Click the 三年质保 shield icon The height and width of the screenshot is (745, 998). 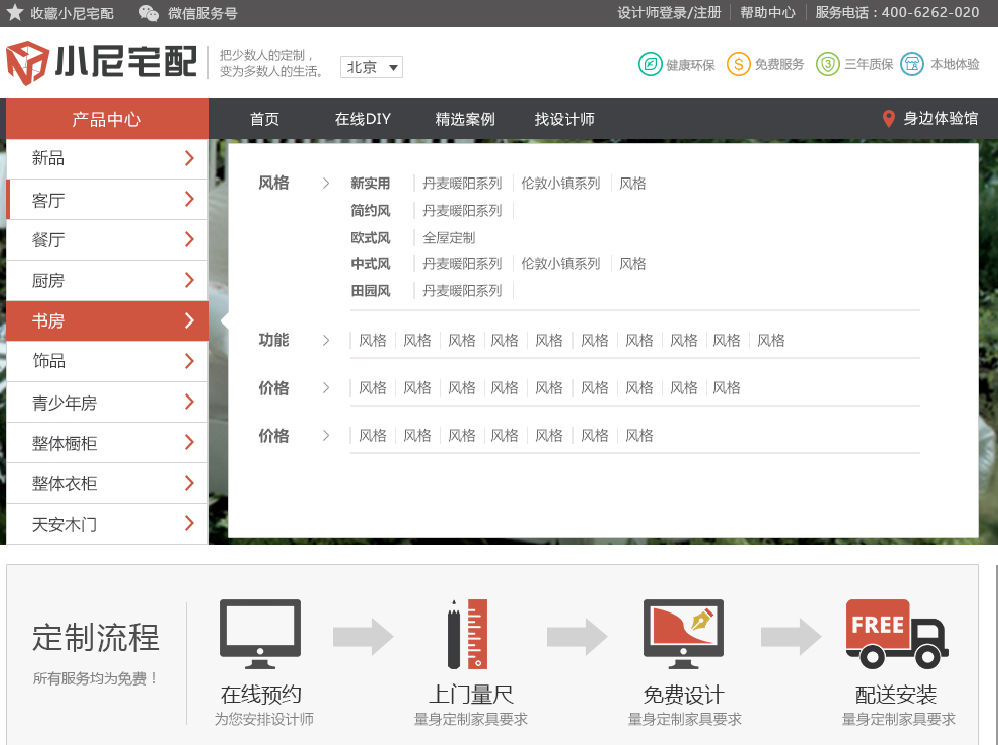(827, 64)
